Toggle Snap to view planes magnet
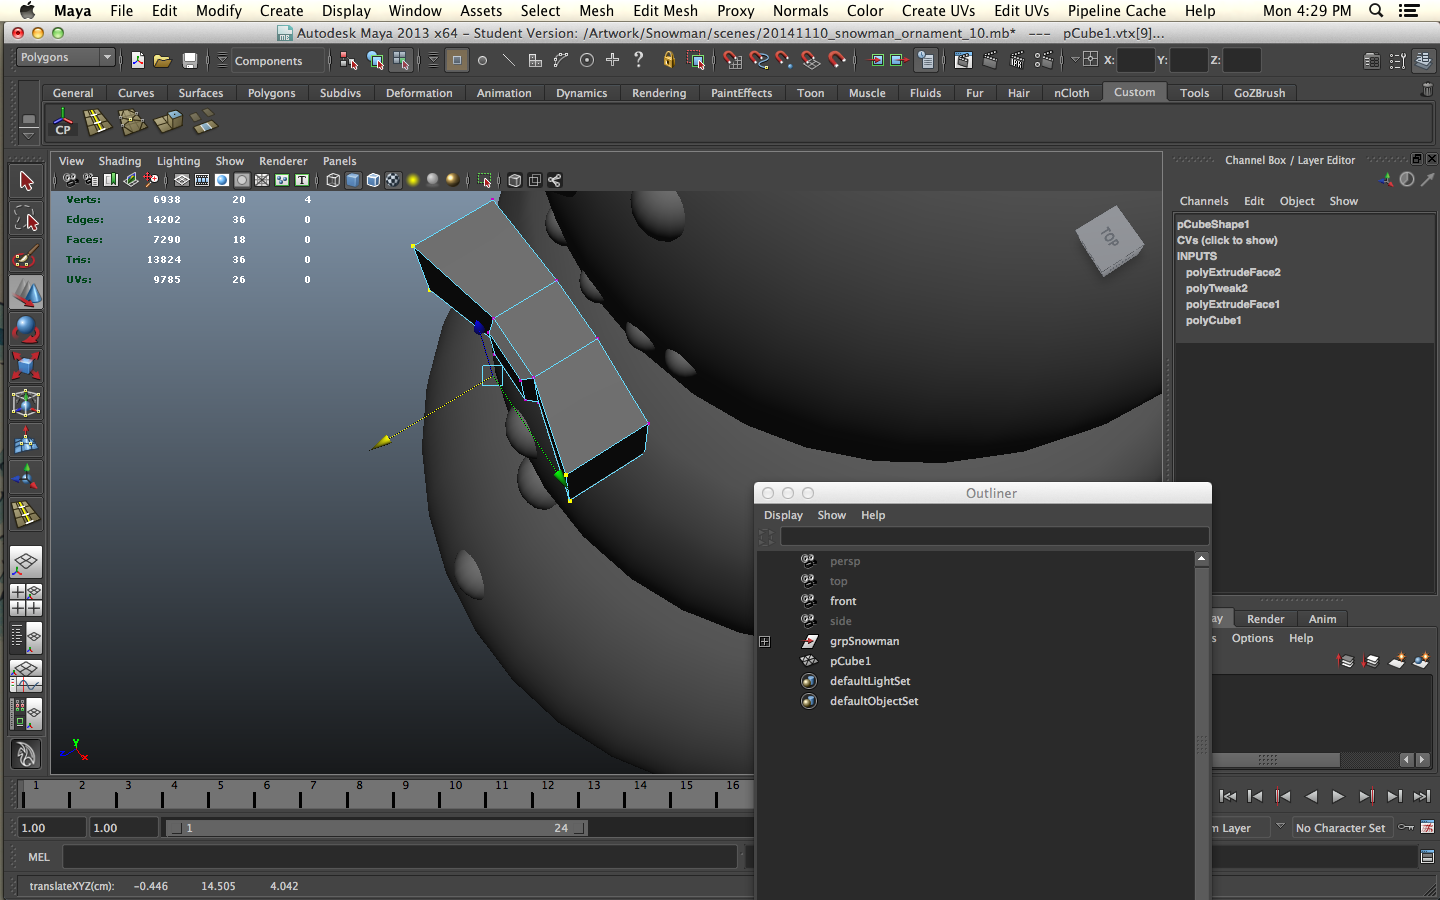Screen dimensions: 1440x900 pyautogui.click(x=811, y=60)
